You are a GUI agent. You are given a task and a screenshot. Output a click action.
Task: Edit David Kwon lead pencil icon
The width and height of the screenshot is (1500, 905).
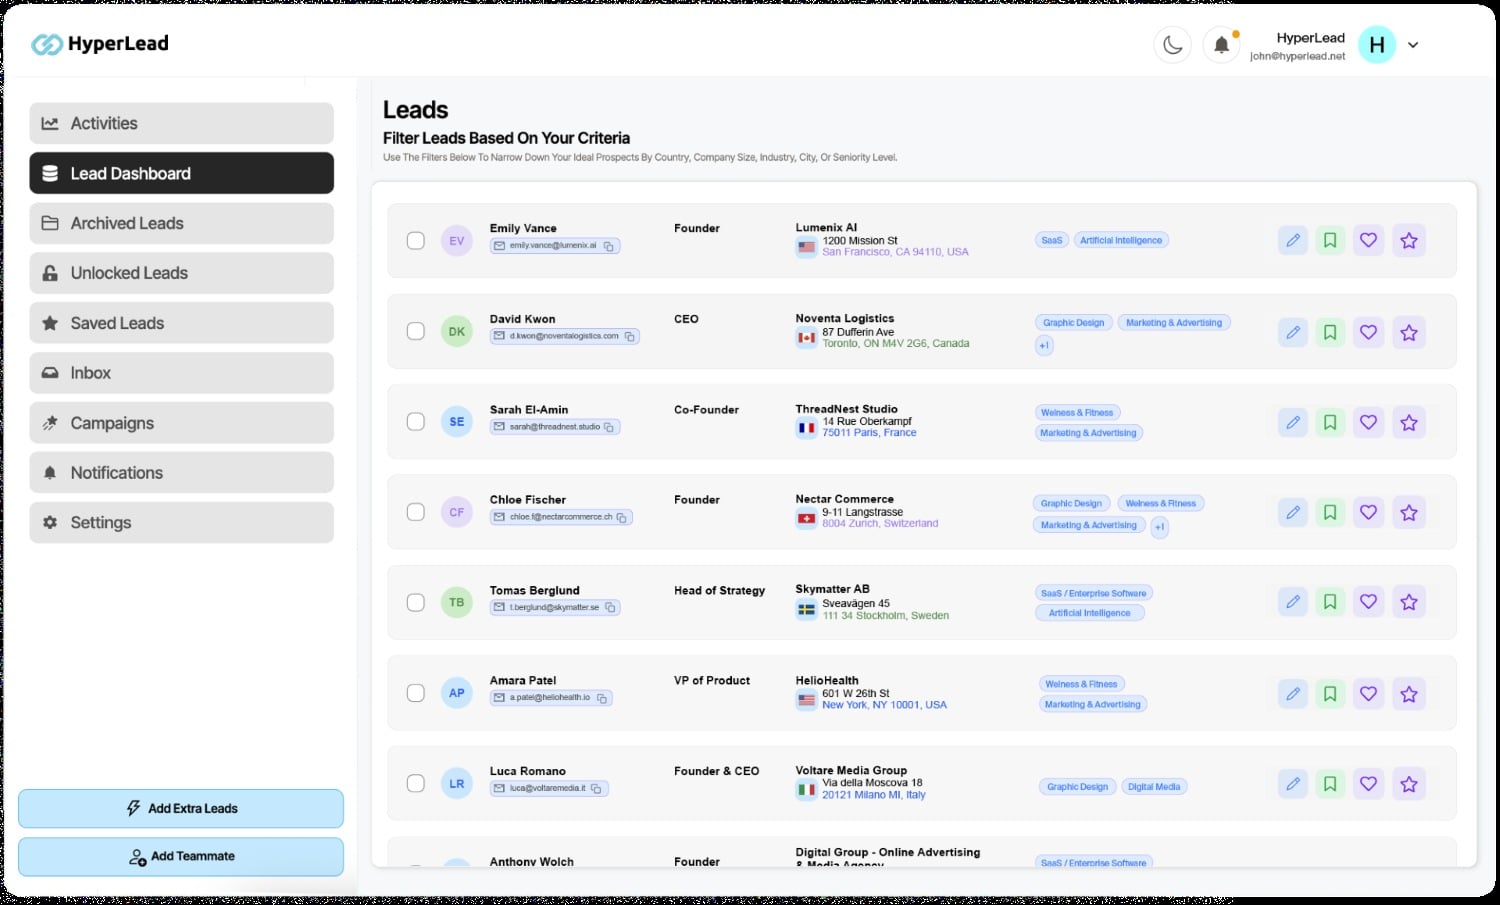tap(1293, 332)
